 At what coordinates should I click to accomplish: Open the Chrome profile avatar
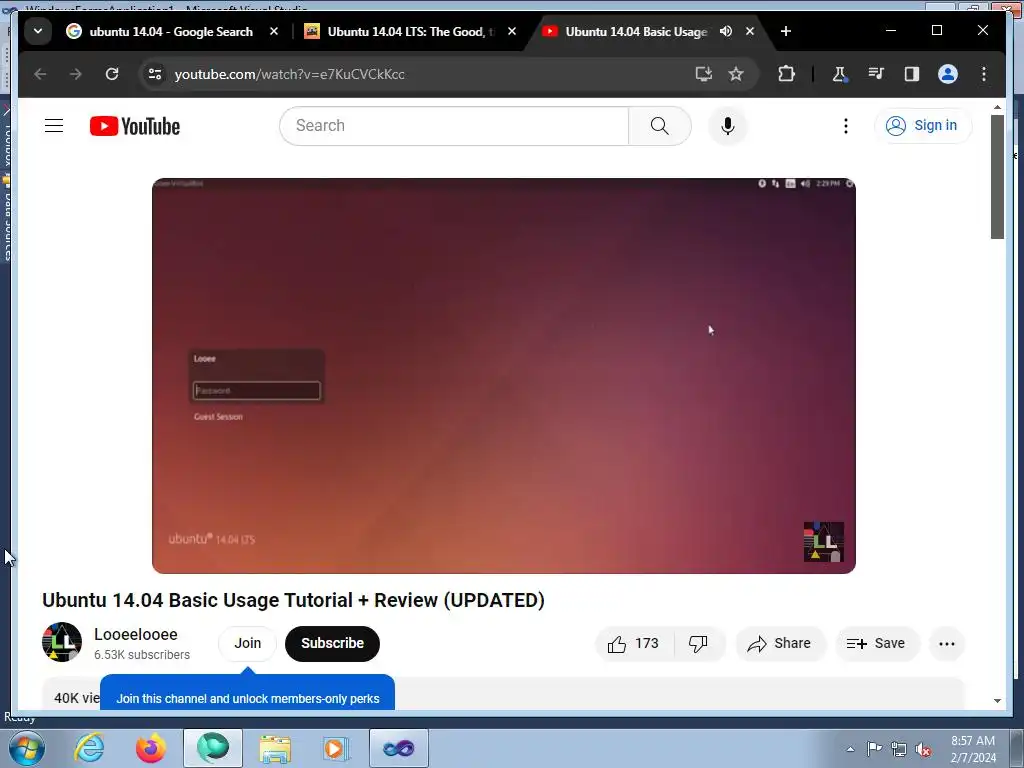948,74
